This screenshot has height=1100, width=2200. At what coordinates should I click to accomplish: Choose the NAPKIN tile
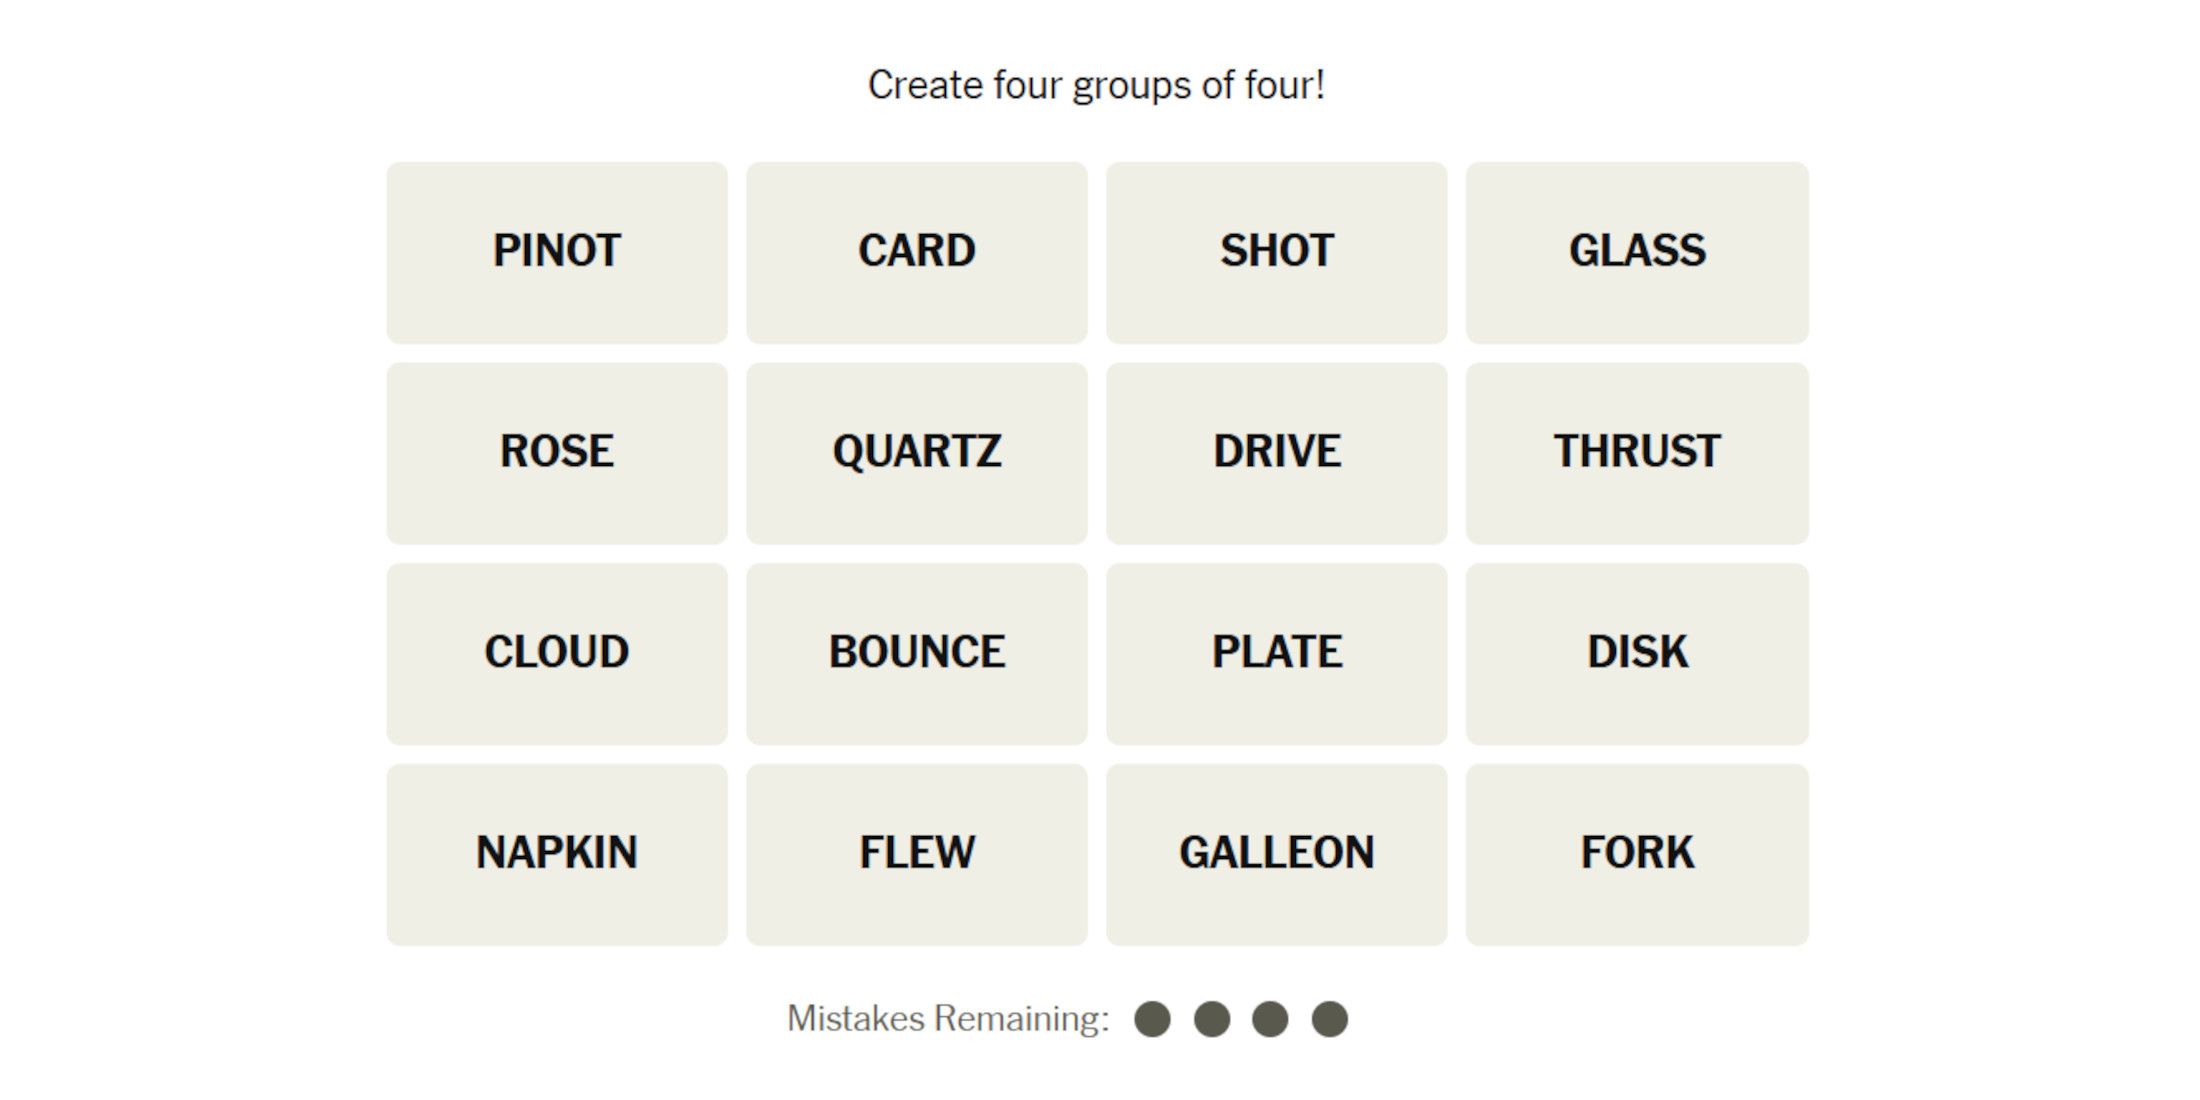tap(557, 855)
